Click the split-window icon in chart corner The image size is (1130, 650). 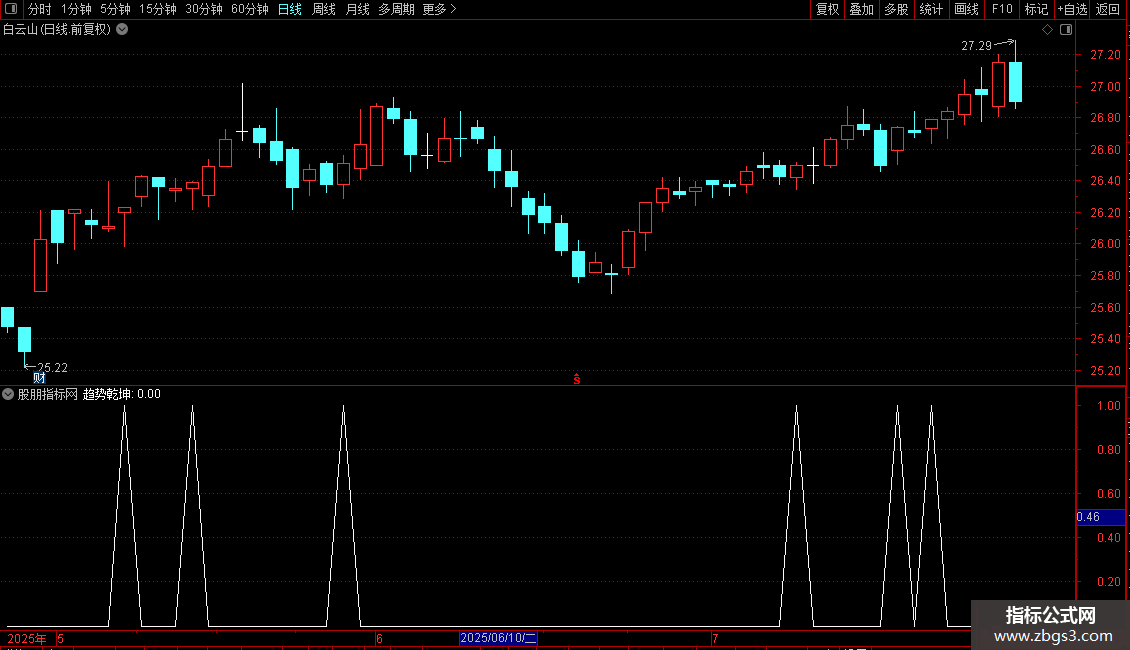(1066, 30)
